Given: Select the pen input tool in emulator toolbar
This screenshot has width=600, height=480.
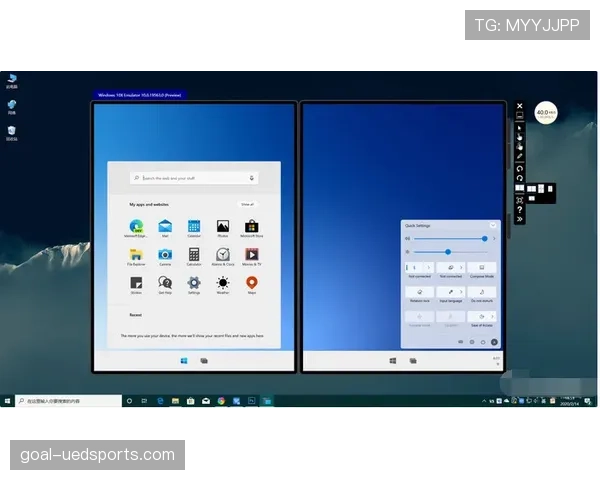Looking at the screenshot, I should pos(519,156).
